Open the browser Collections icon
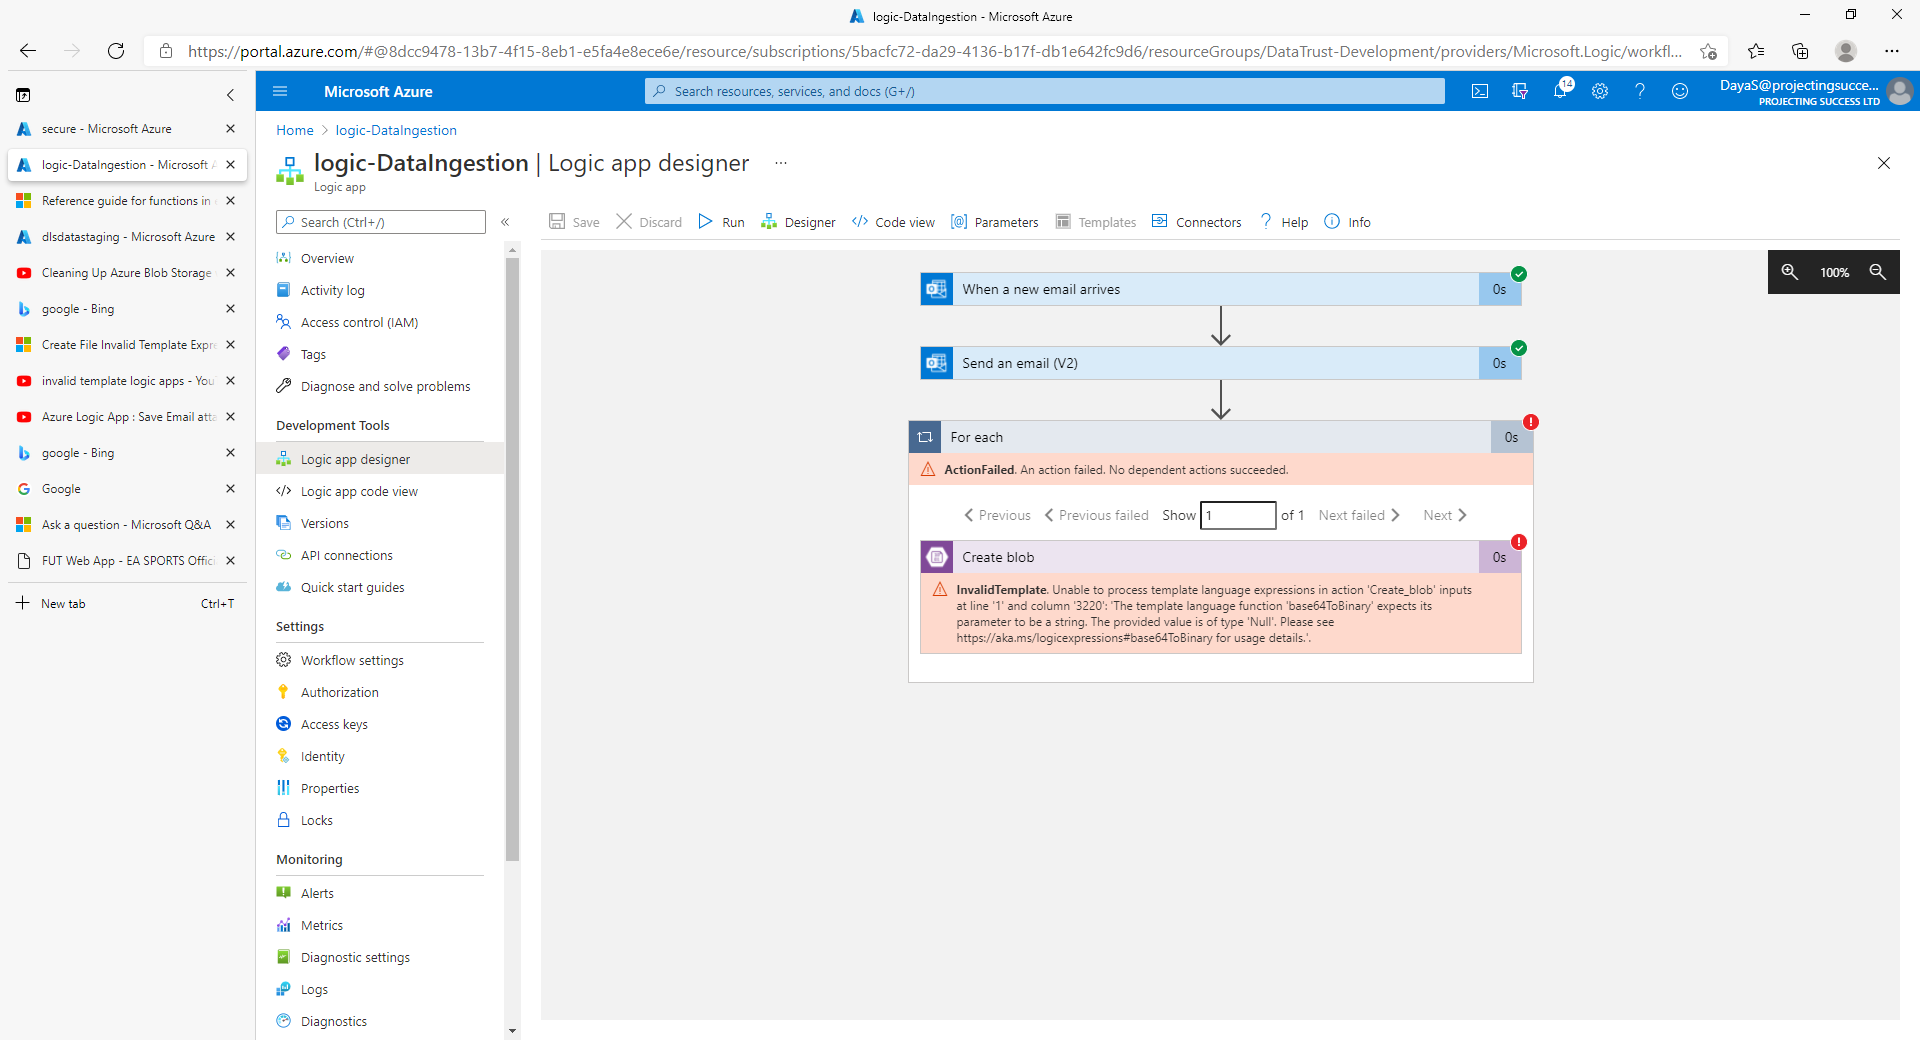Viewport: 1920px width, 1040px height. coord(1800,51)
